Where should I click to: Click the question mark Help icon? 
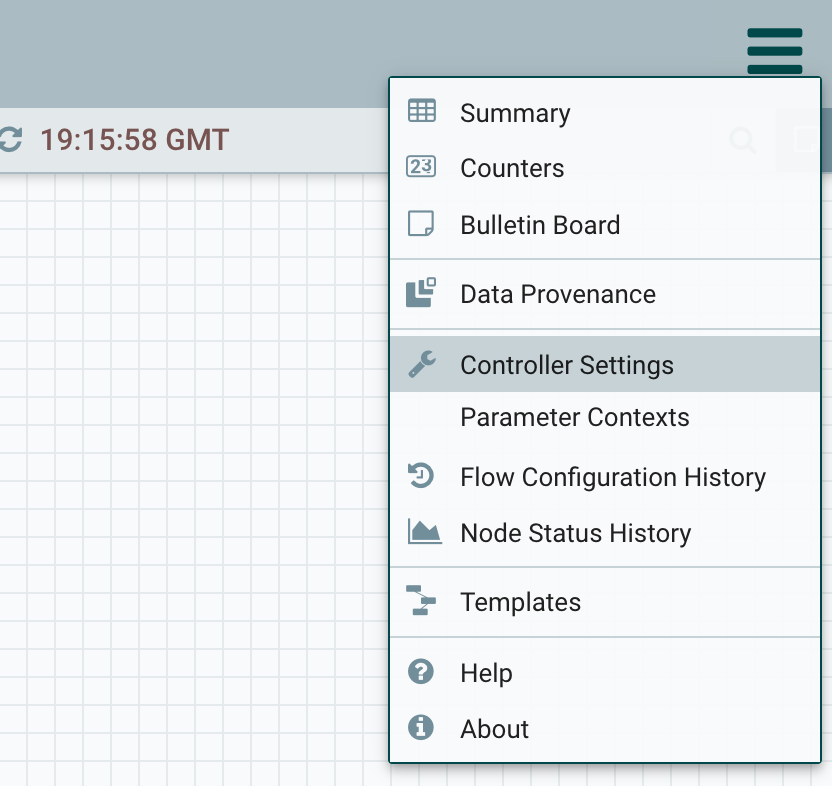point(421,672)
